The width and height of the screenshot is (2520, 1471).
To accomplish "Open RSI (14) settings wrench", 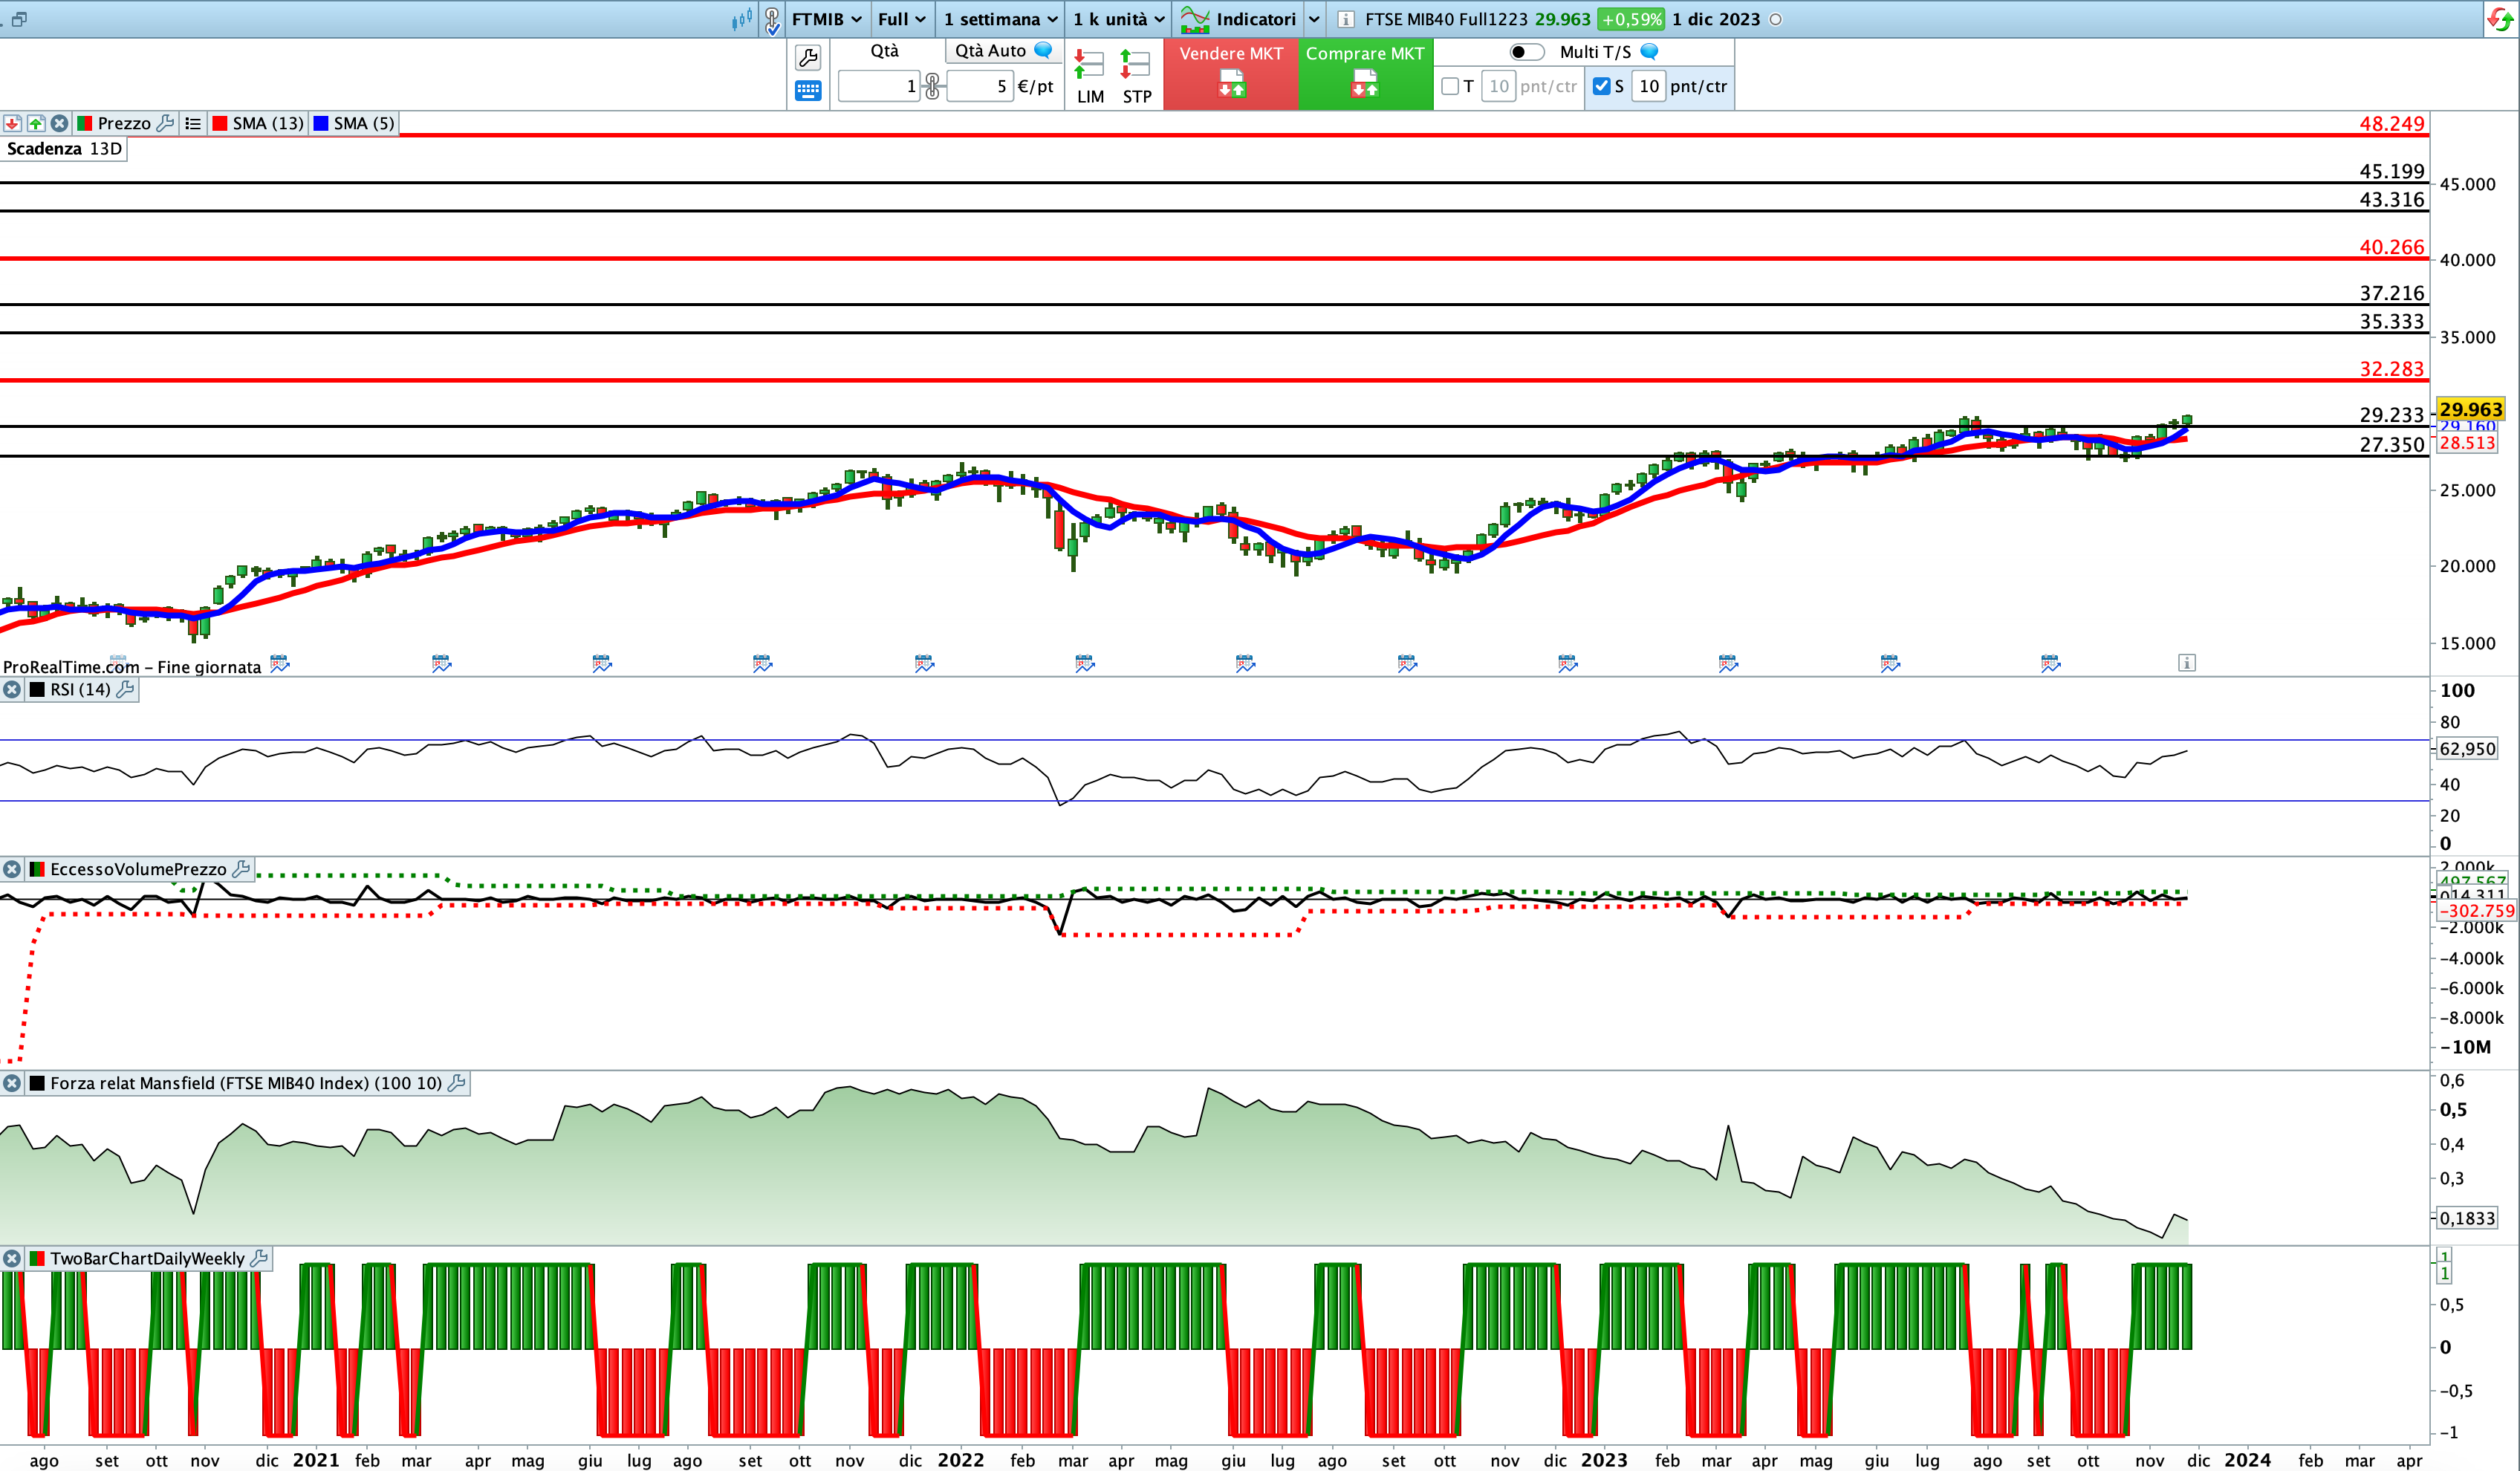I will [x=126, y=689].
